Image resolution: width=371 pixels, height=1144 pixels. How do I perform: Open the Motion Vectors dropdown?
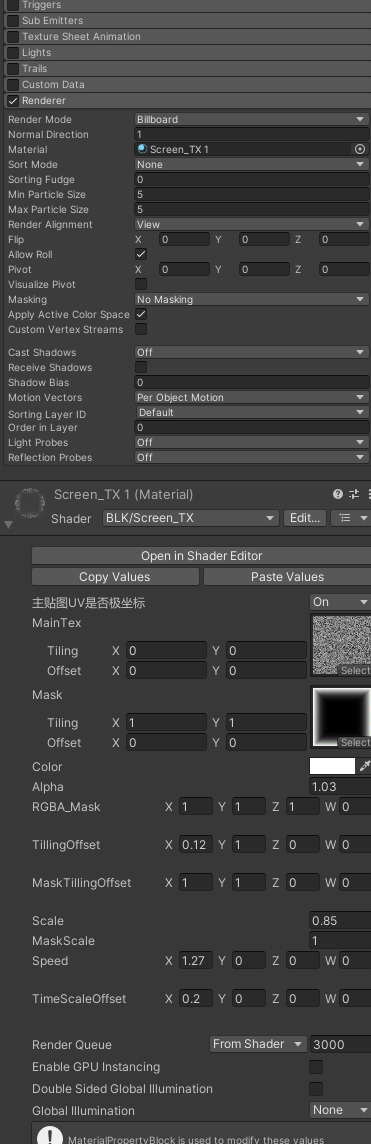(251, 398)
